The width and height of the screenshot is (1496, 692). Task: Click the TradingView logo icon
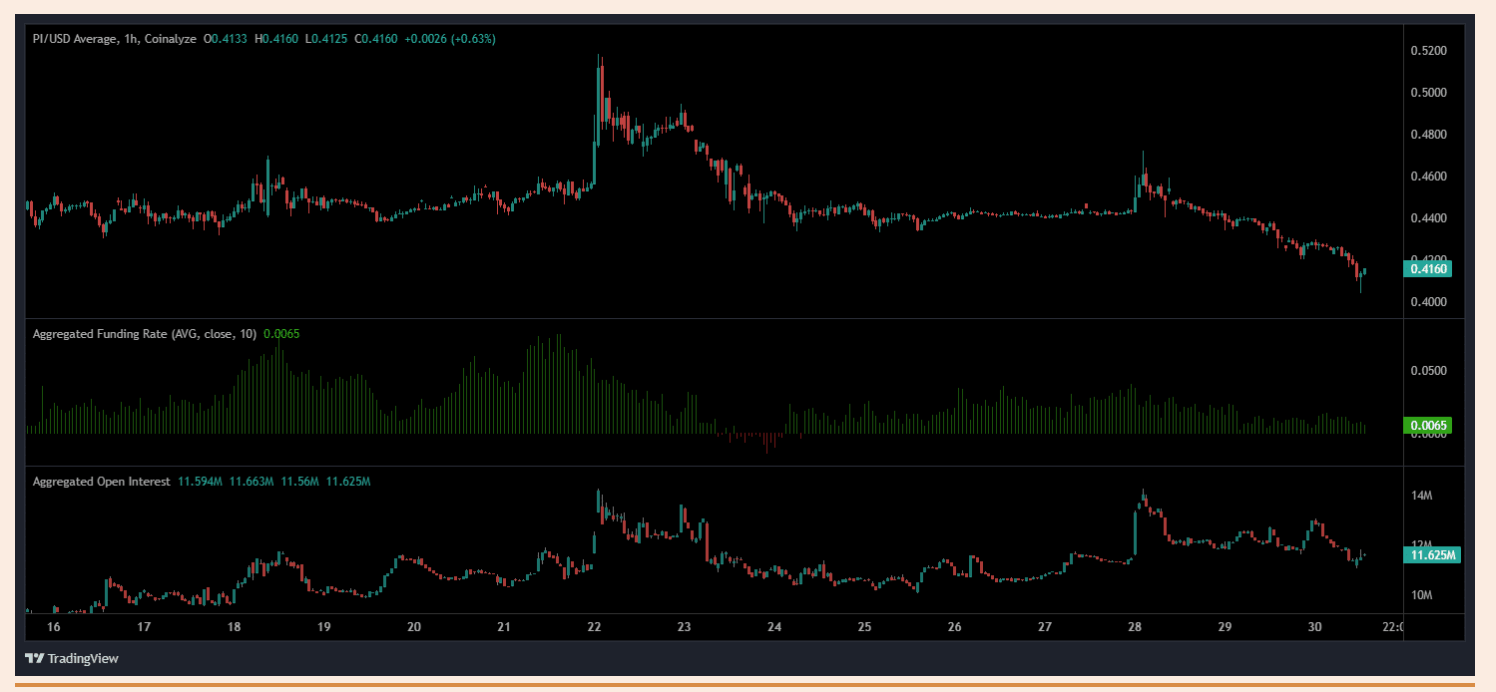coord(35,659)
